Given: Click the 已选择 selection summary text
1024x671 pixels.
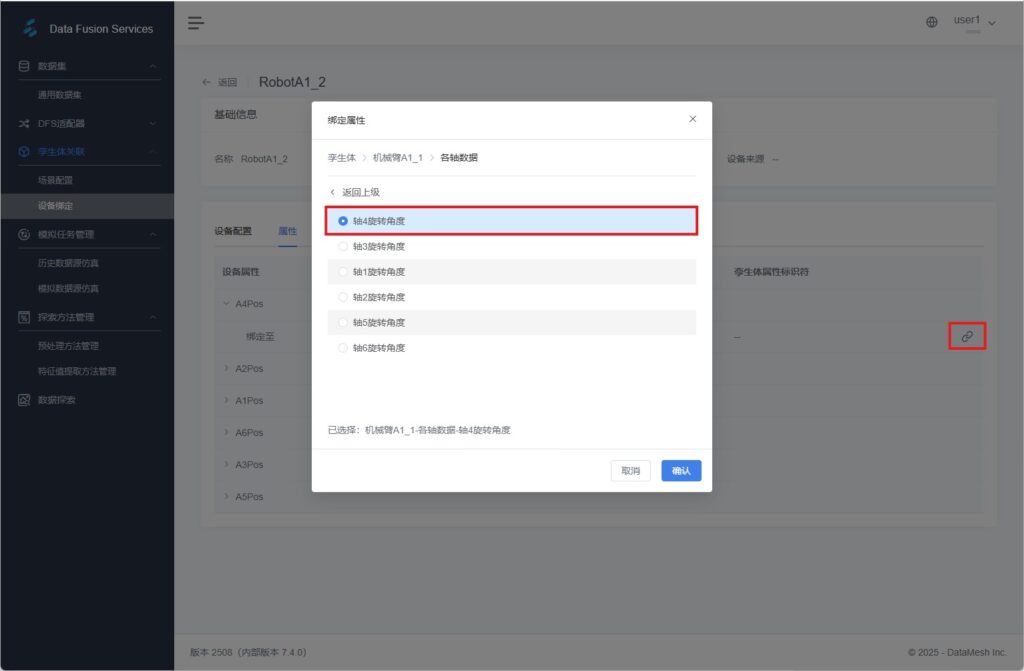Looking at the screenshot, I should pos(419,430).
